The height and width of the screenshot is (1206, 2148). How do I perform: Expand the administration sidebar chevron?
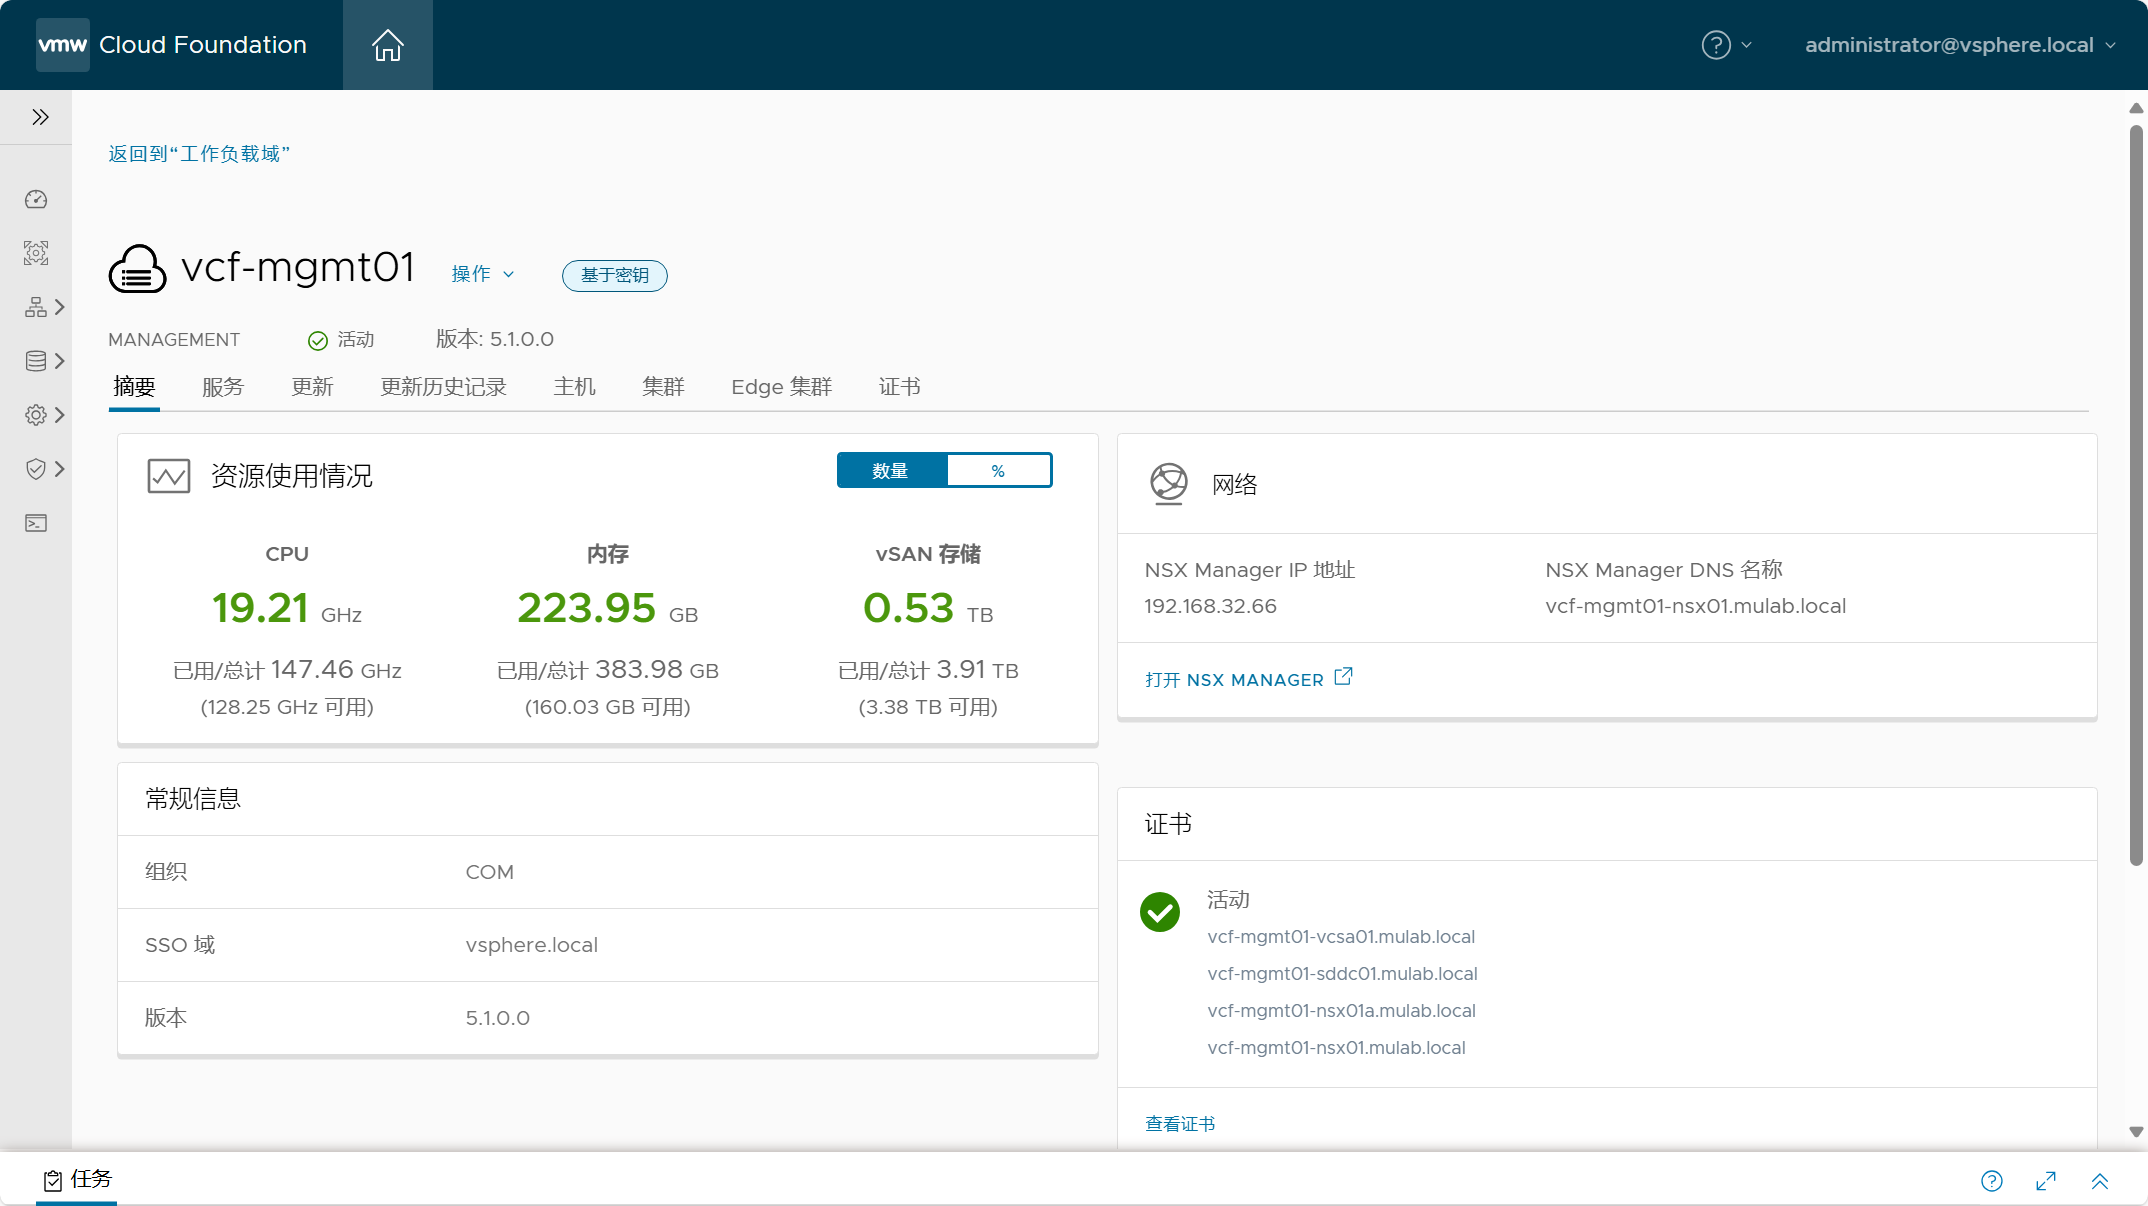[60, 415]
